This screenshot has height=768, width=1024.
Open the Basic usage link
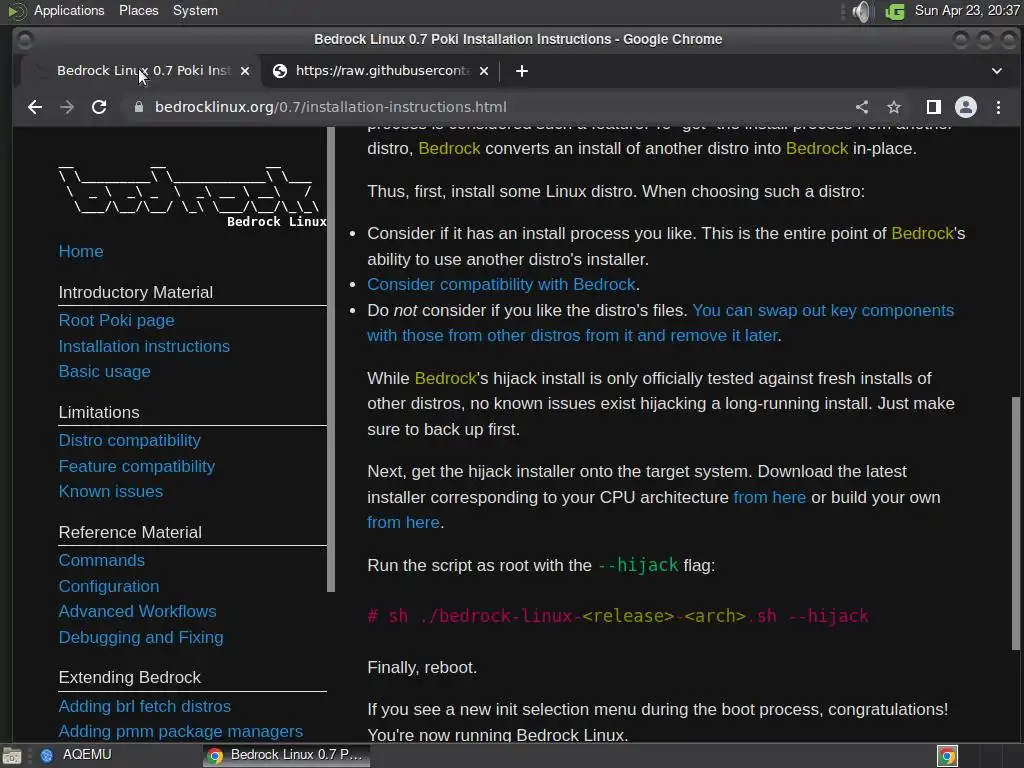pyautogui.click(x=104, y=372)
